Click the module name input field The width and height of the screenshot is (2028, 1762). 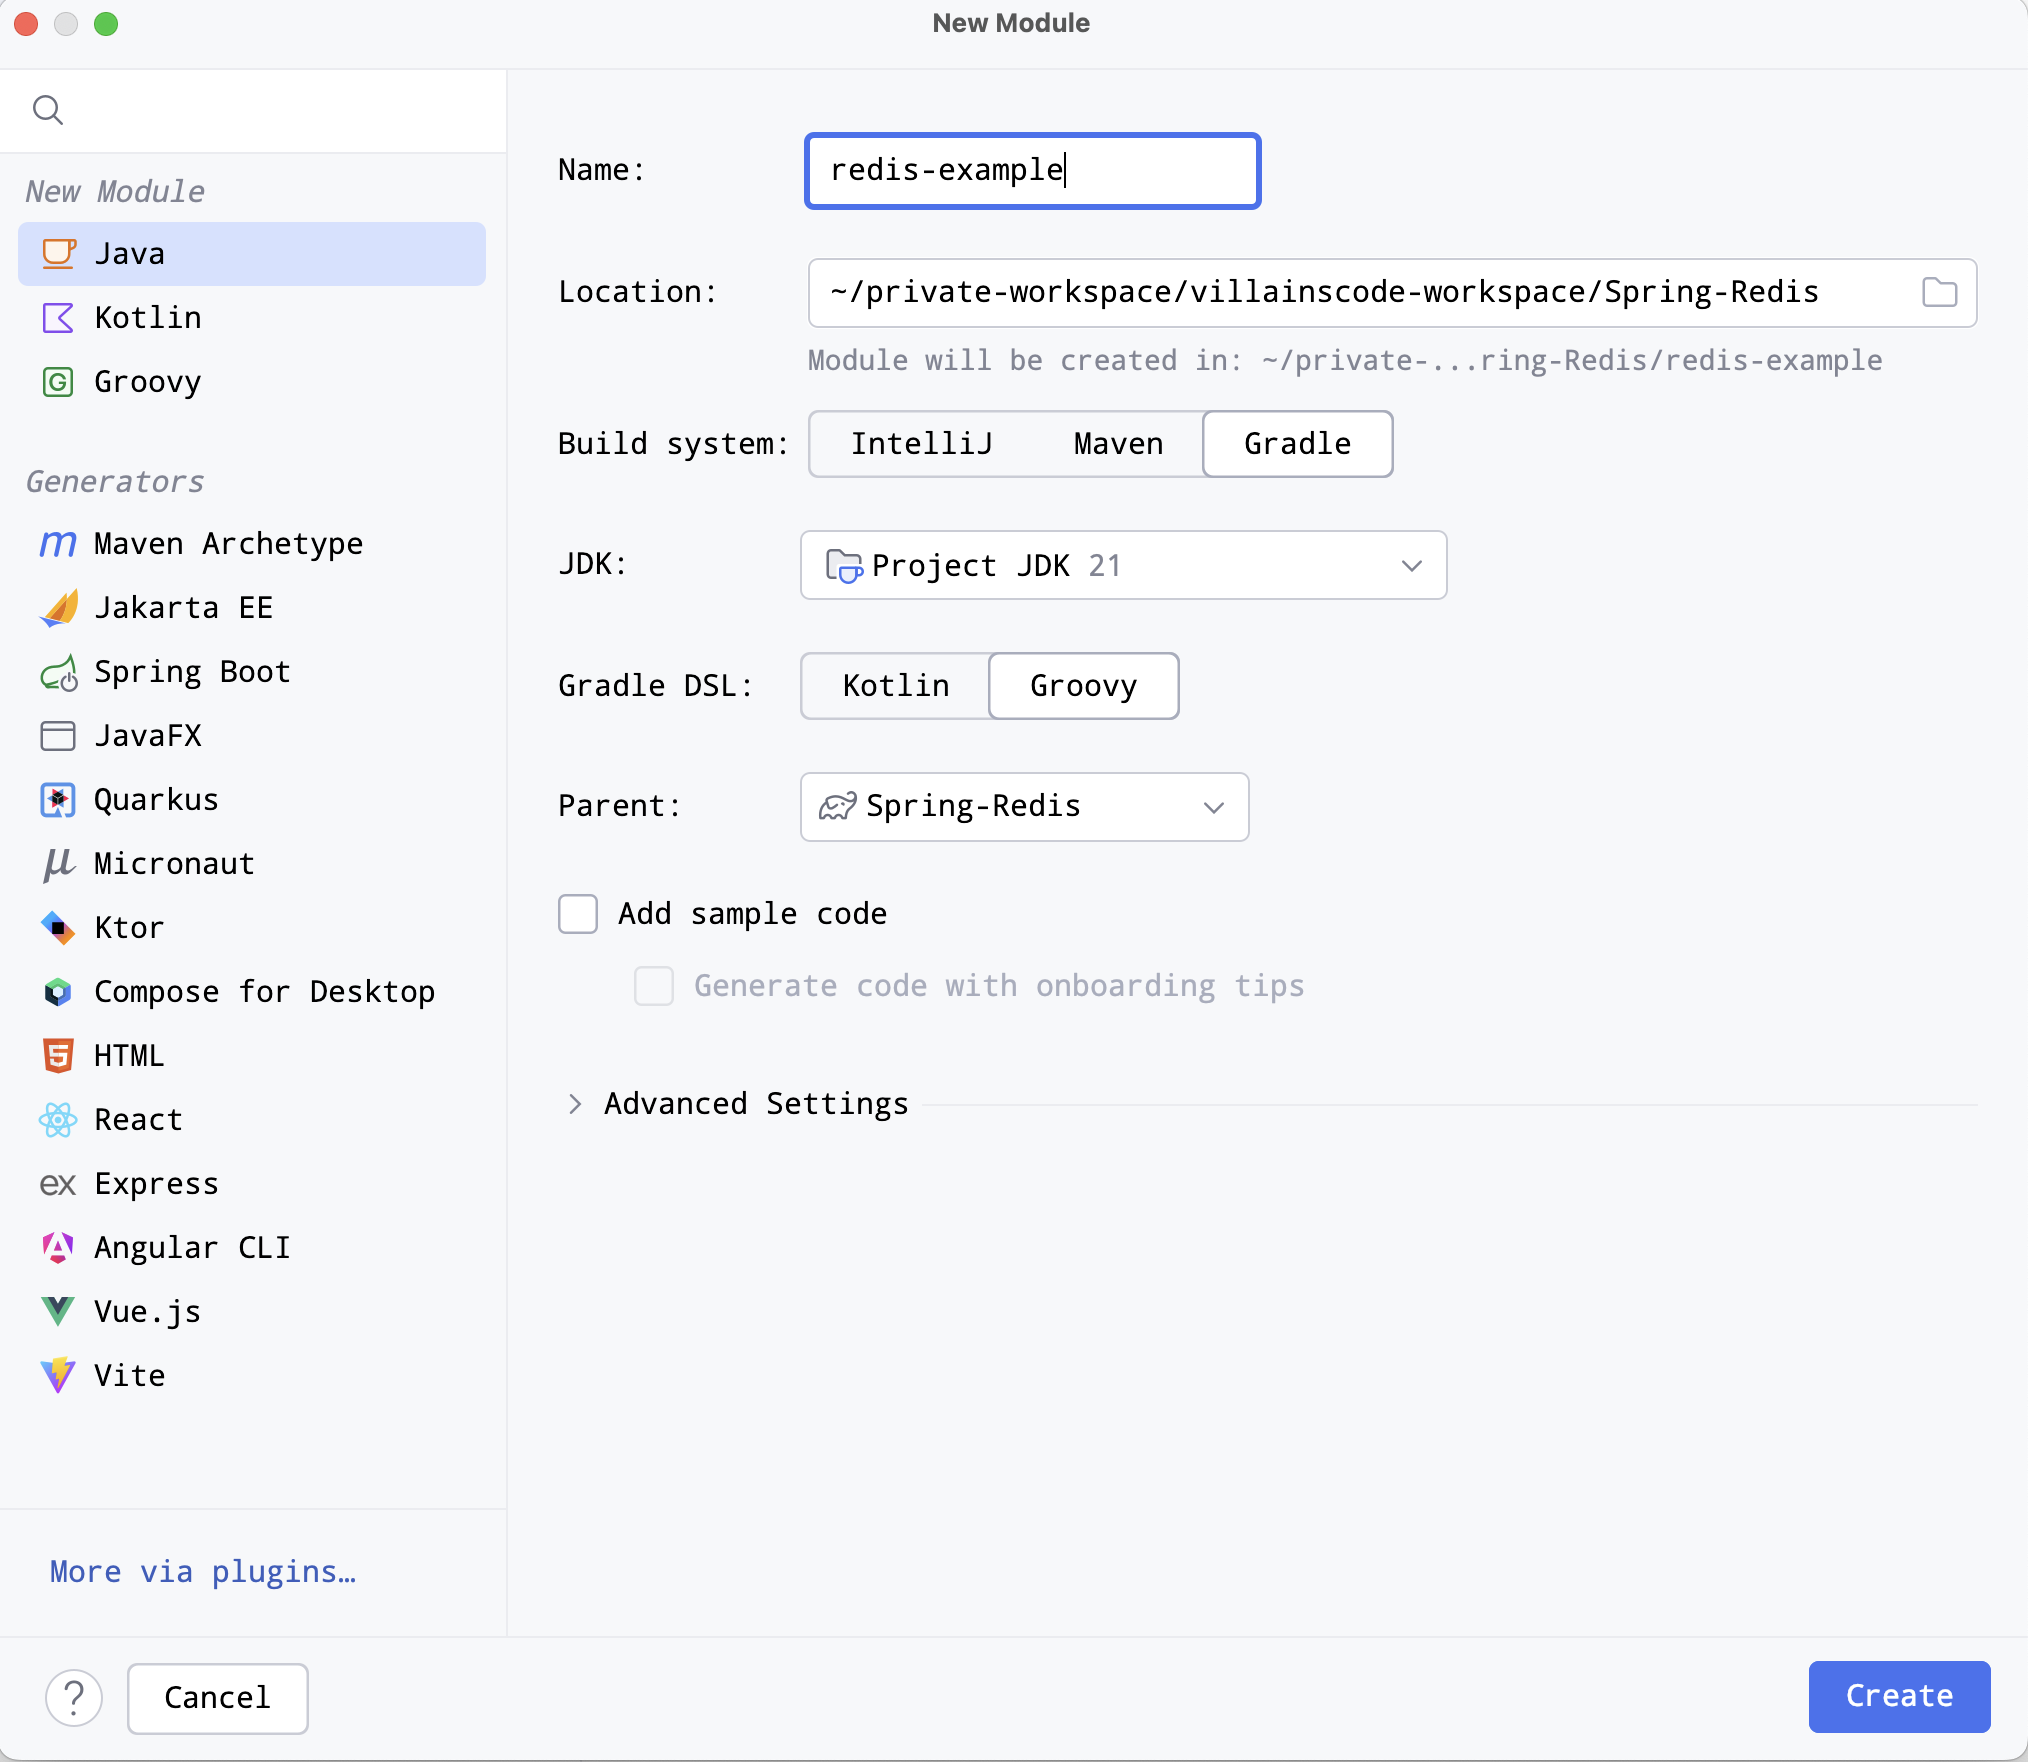1031,171
